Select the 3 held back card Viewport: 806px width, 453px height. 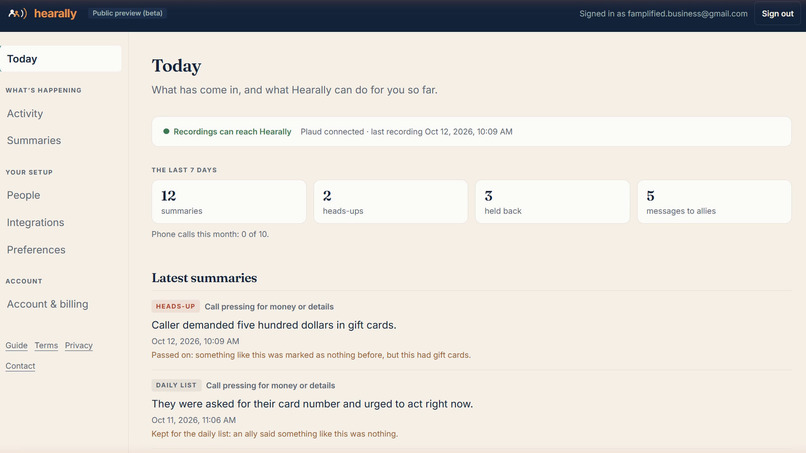[x=553, y=202]
